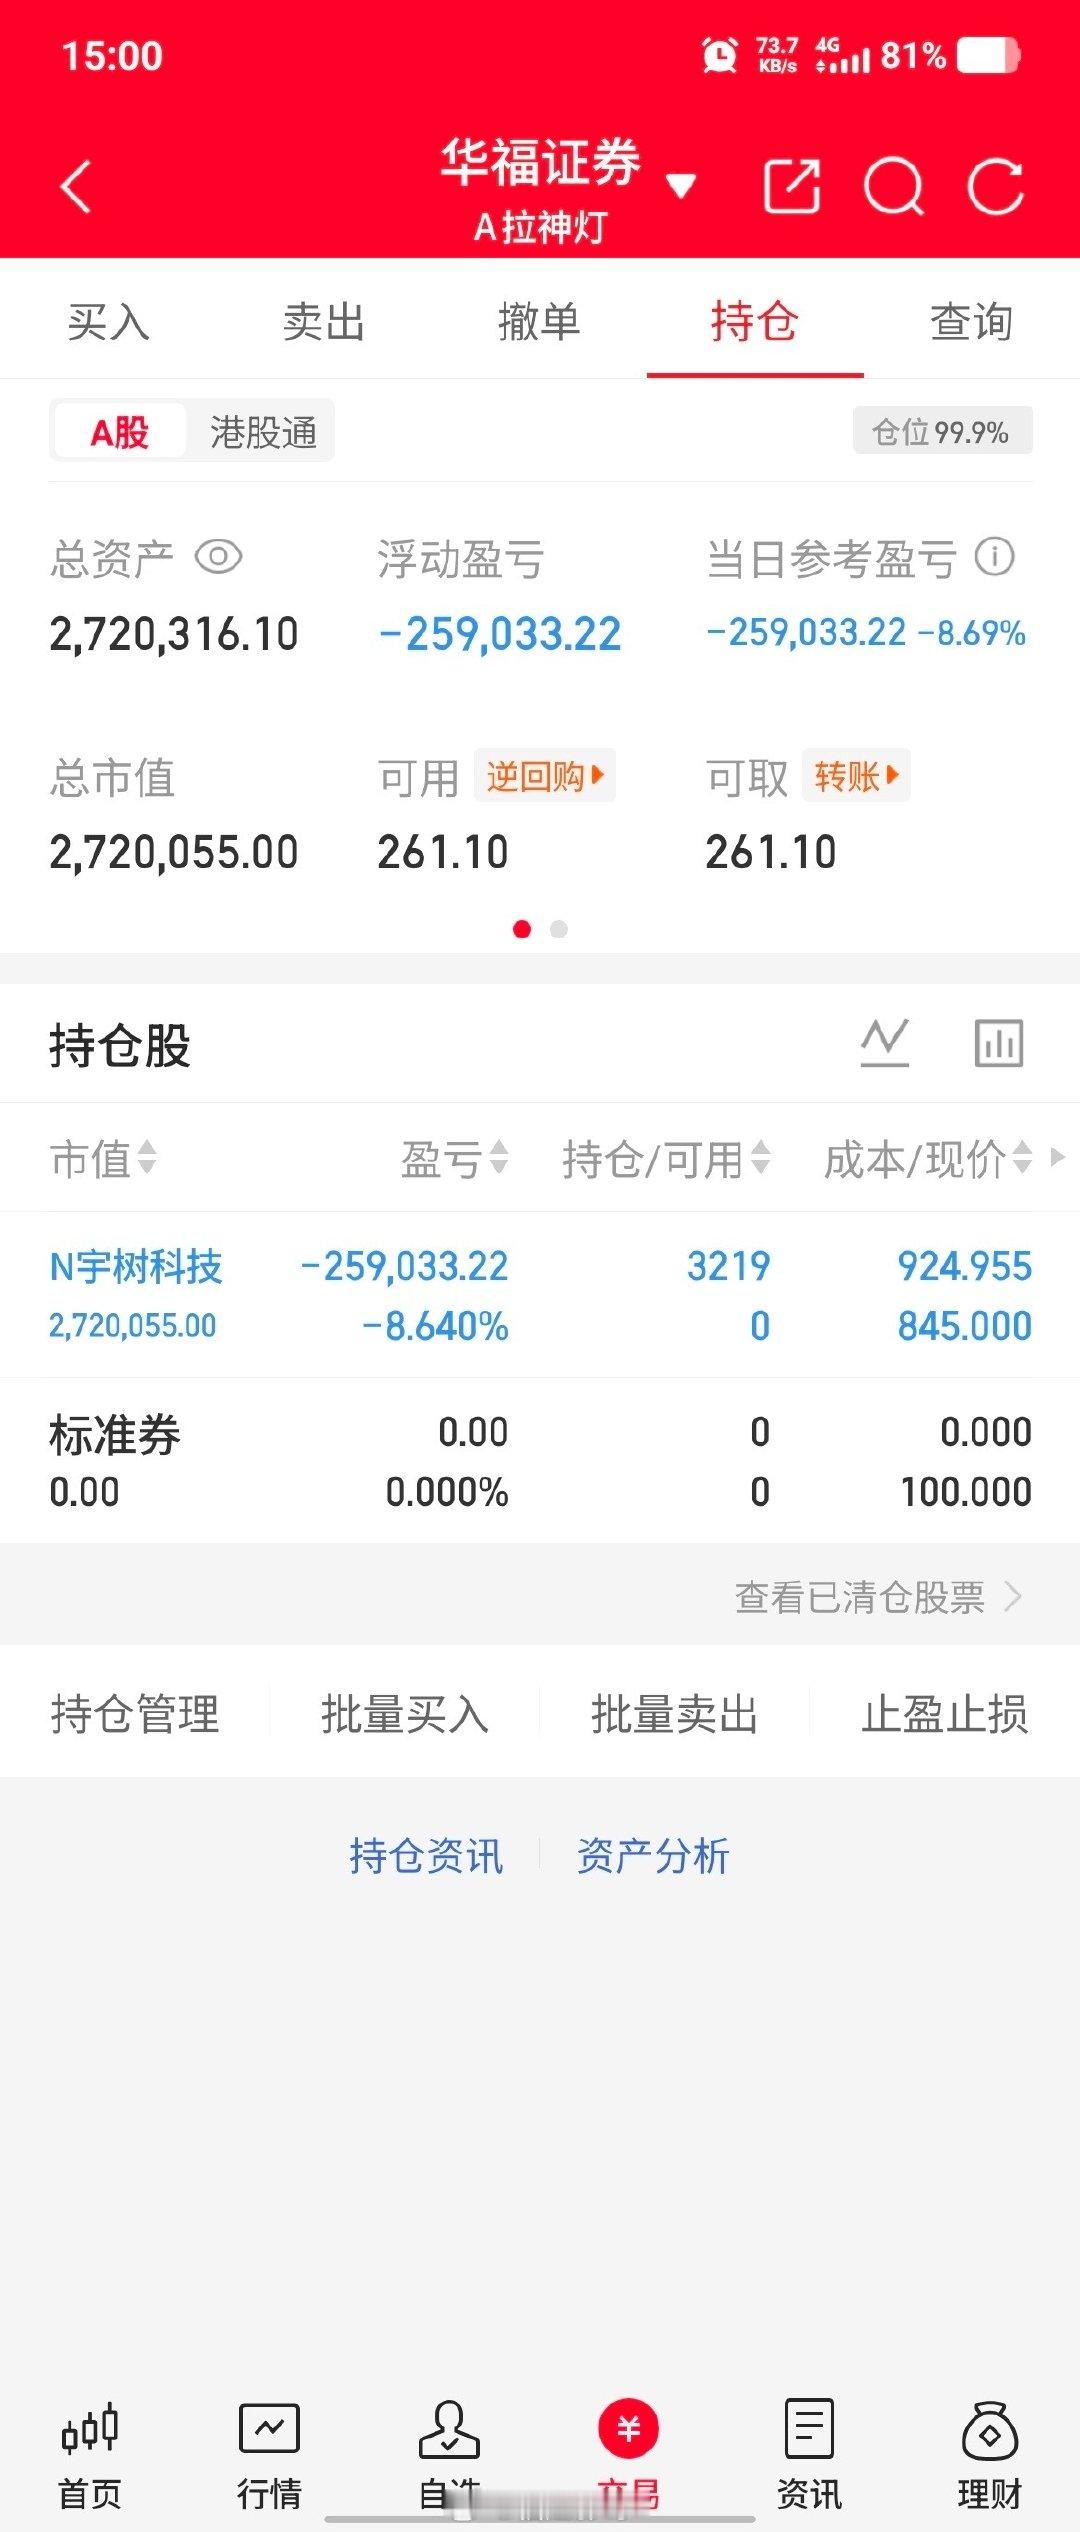Switch to the 卖出 tab
1080x2532 pixels.
click(323, 322)
